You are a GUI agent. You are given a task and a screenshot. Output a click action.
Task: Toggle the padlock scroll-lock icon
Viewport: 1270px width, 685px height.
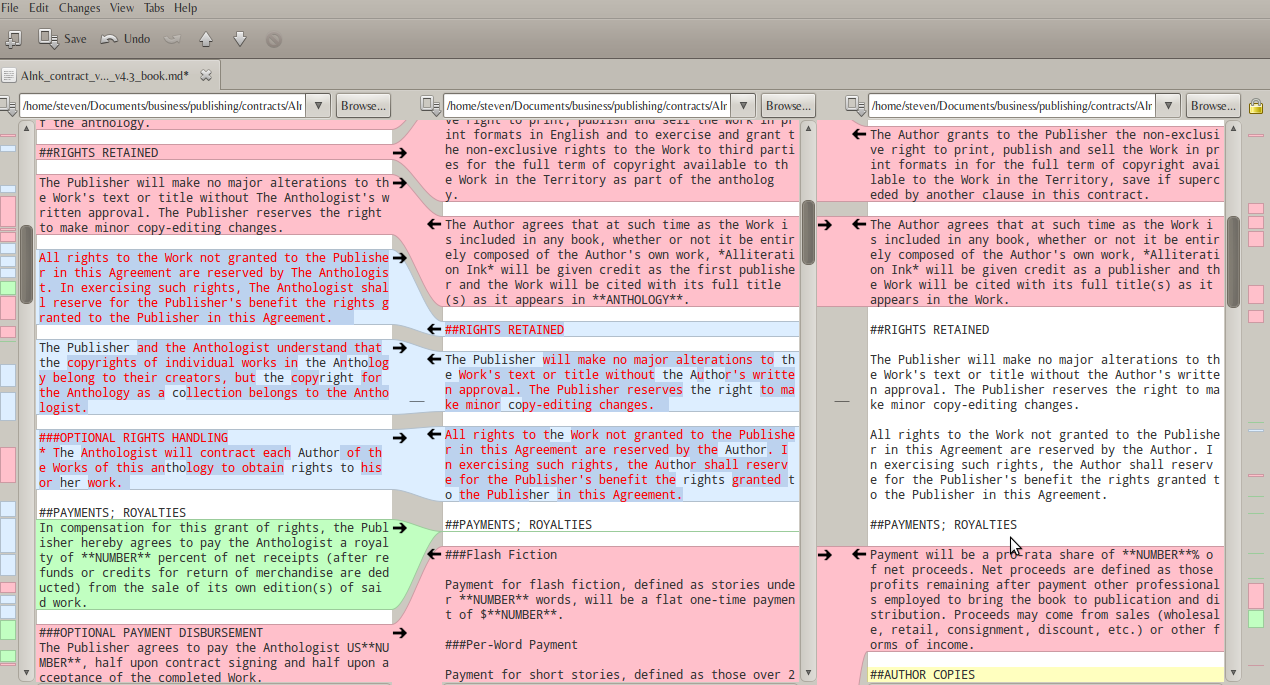point(1256,106)
